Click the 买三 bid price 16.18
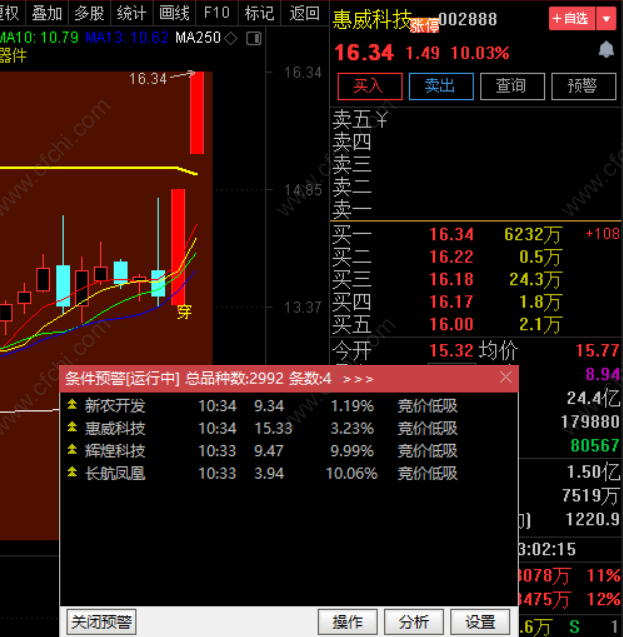Image resolution: width=623 pixels, height=637 pixels. point(451,279)
